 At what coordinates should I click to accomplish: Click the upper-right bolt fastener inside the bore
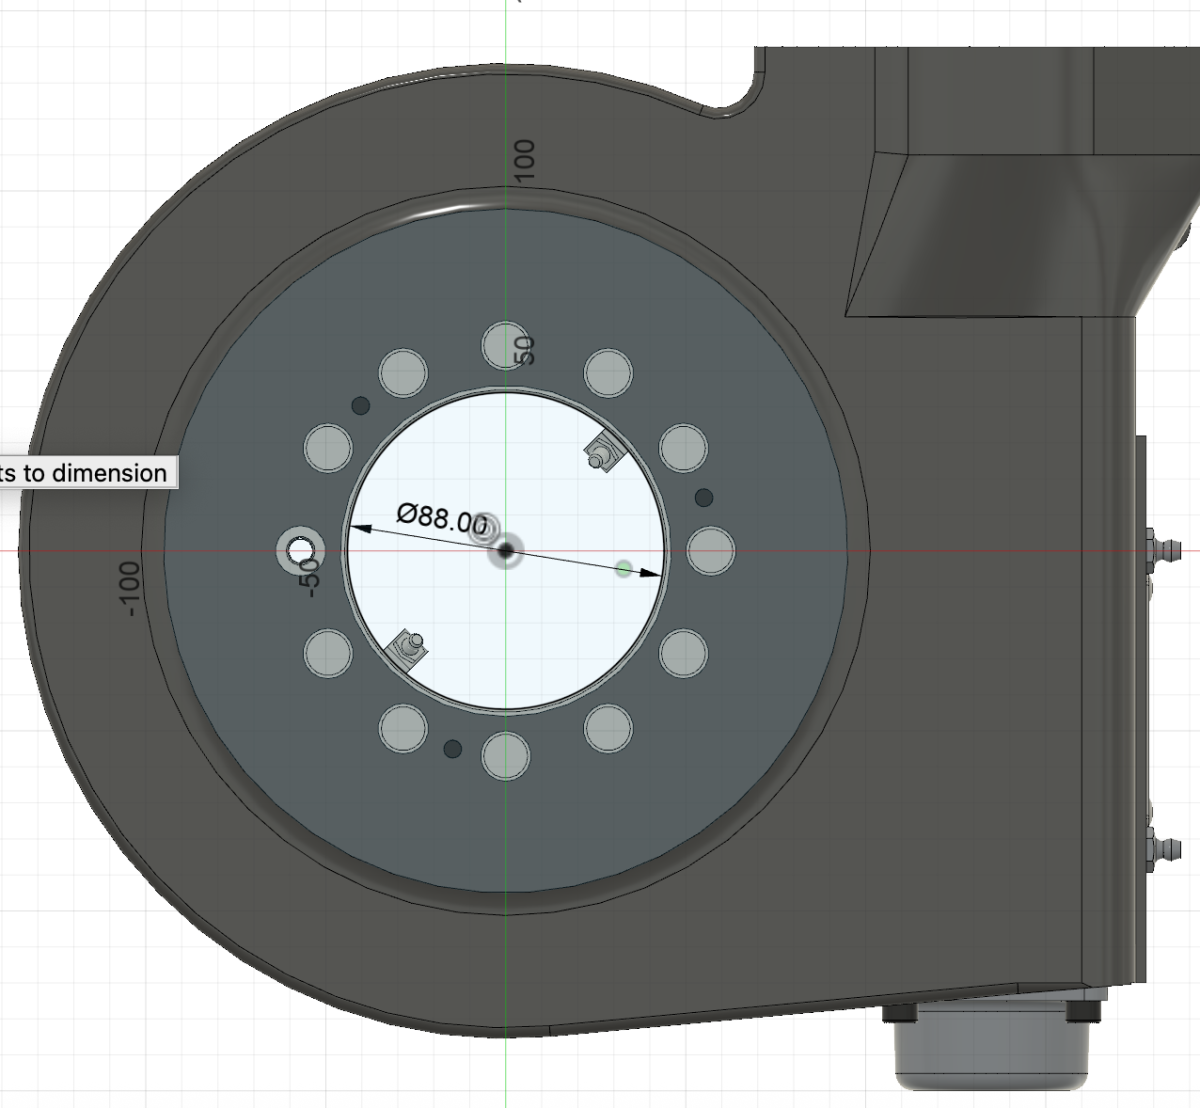tap(602, 456)
